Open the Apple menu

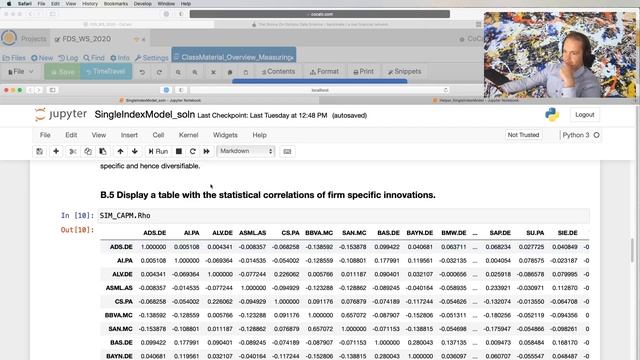coord(9,4)
